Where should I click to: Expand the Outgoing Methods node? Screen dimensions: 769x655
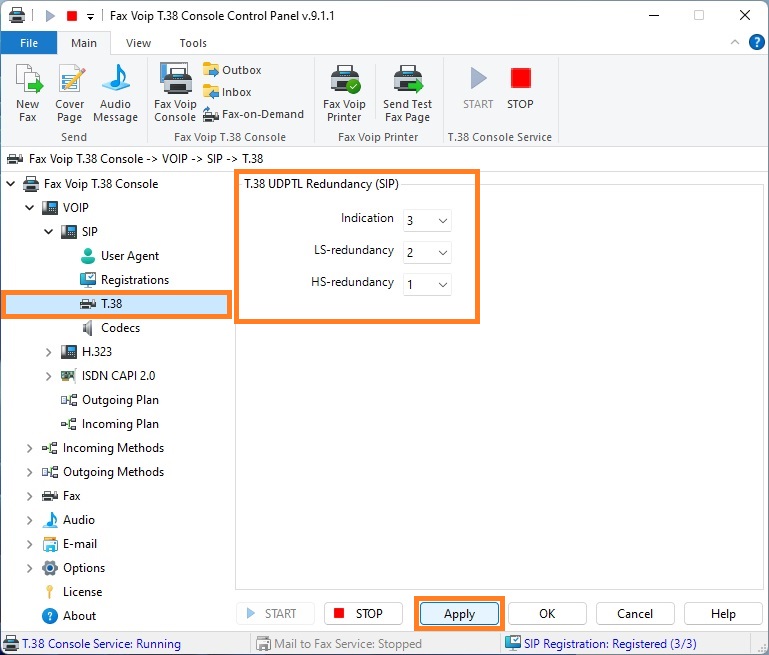[x=29, y=472]
